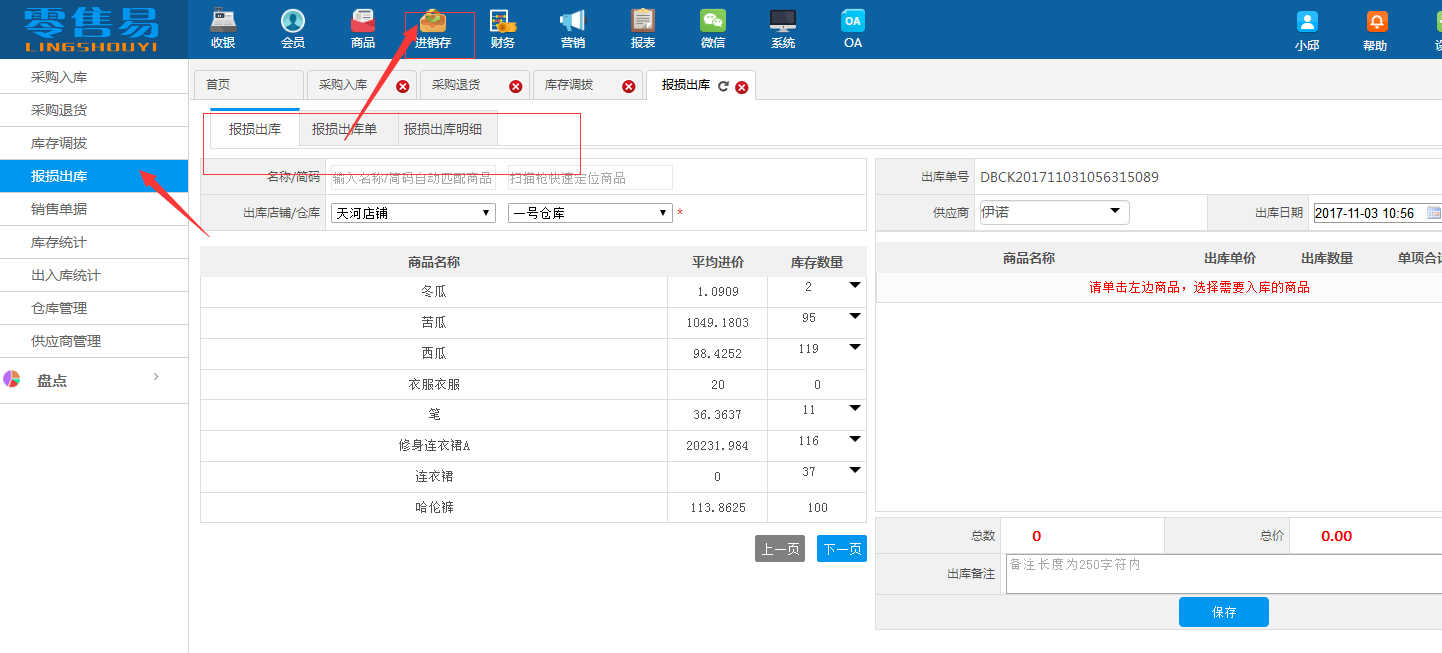Open the 会员 member management module
Viewport: 1442px width, 653px height.
pyautogui.click(x=292, y=28)
